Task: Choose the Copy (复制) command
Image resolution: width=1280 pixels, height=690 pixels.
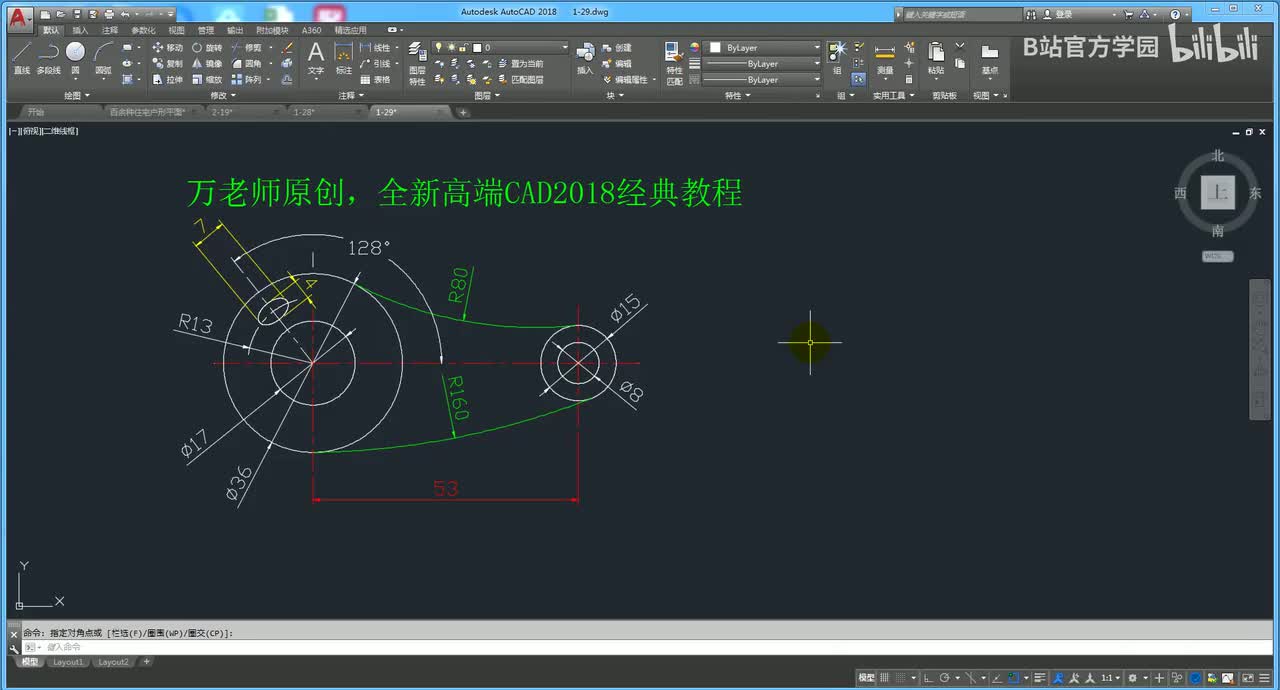Action: point(167,63)
